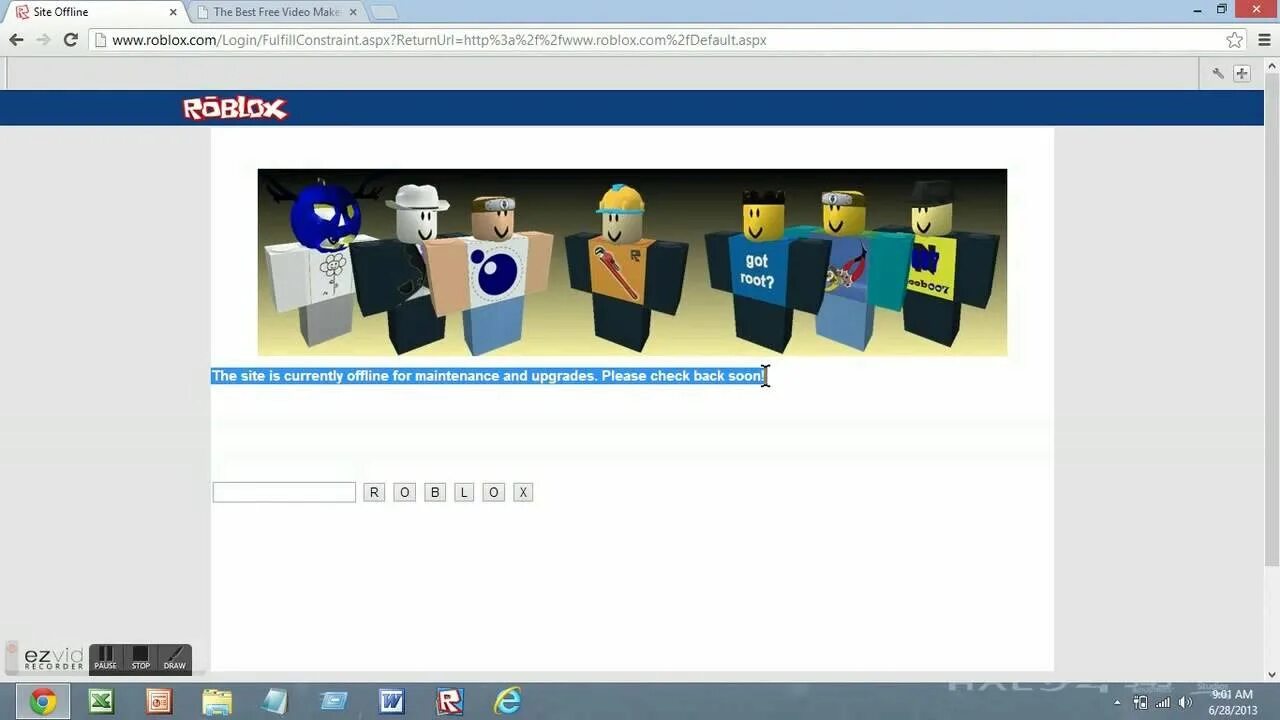Click the wrench icon in bookmarks bar
This screenshot has width=1280, height=720.
1217,73
